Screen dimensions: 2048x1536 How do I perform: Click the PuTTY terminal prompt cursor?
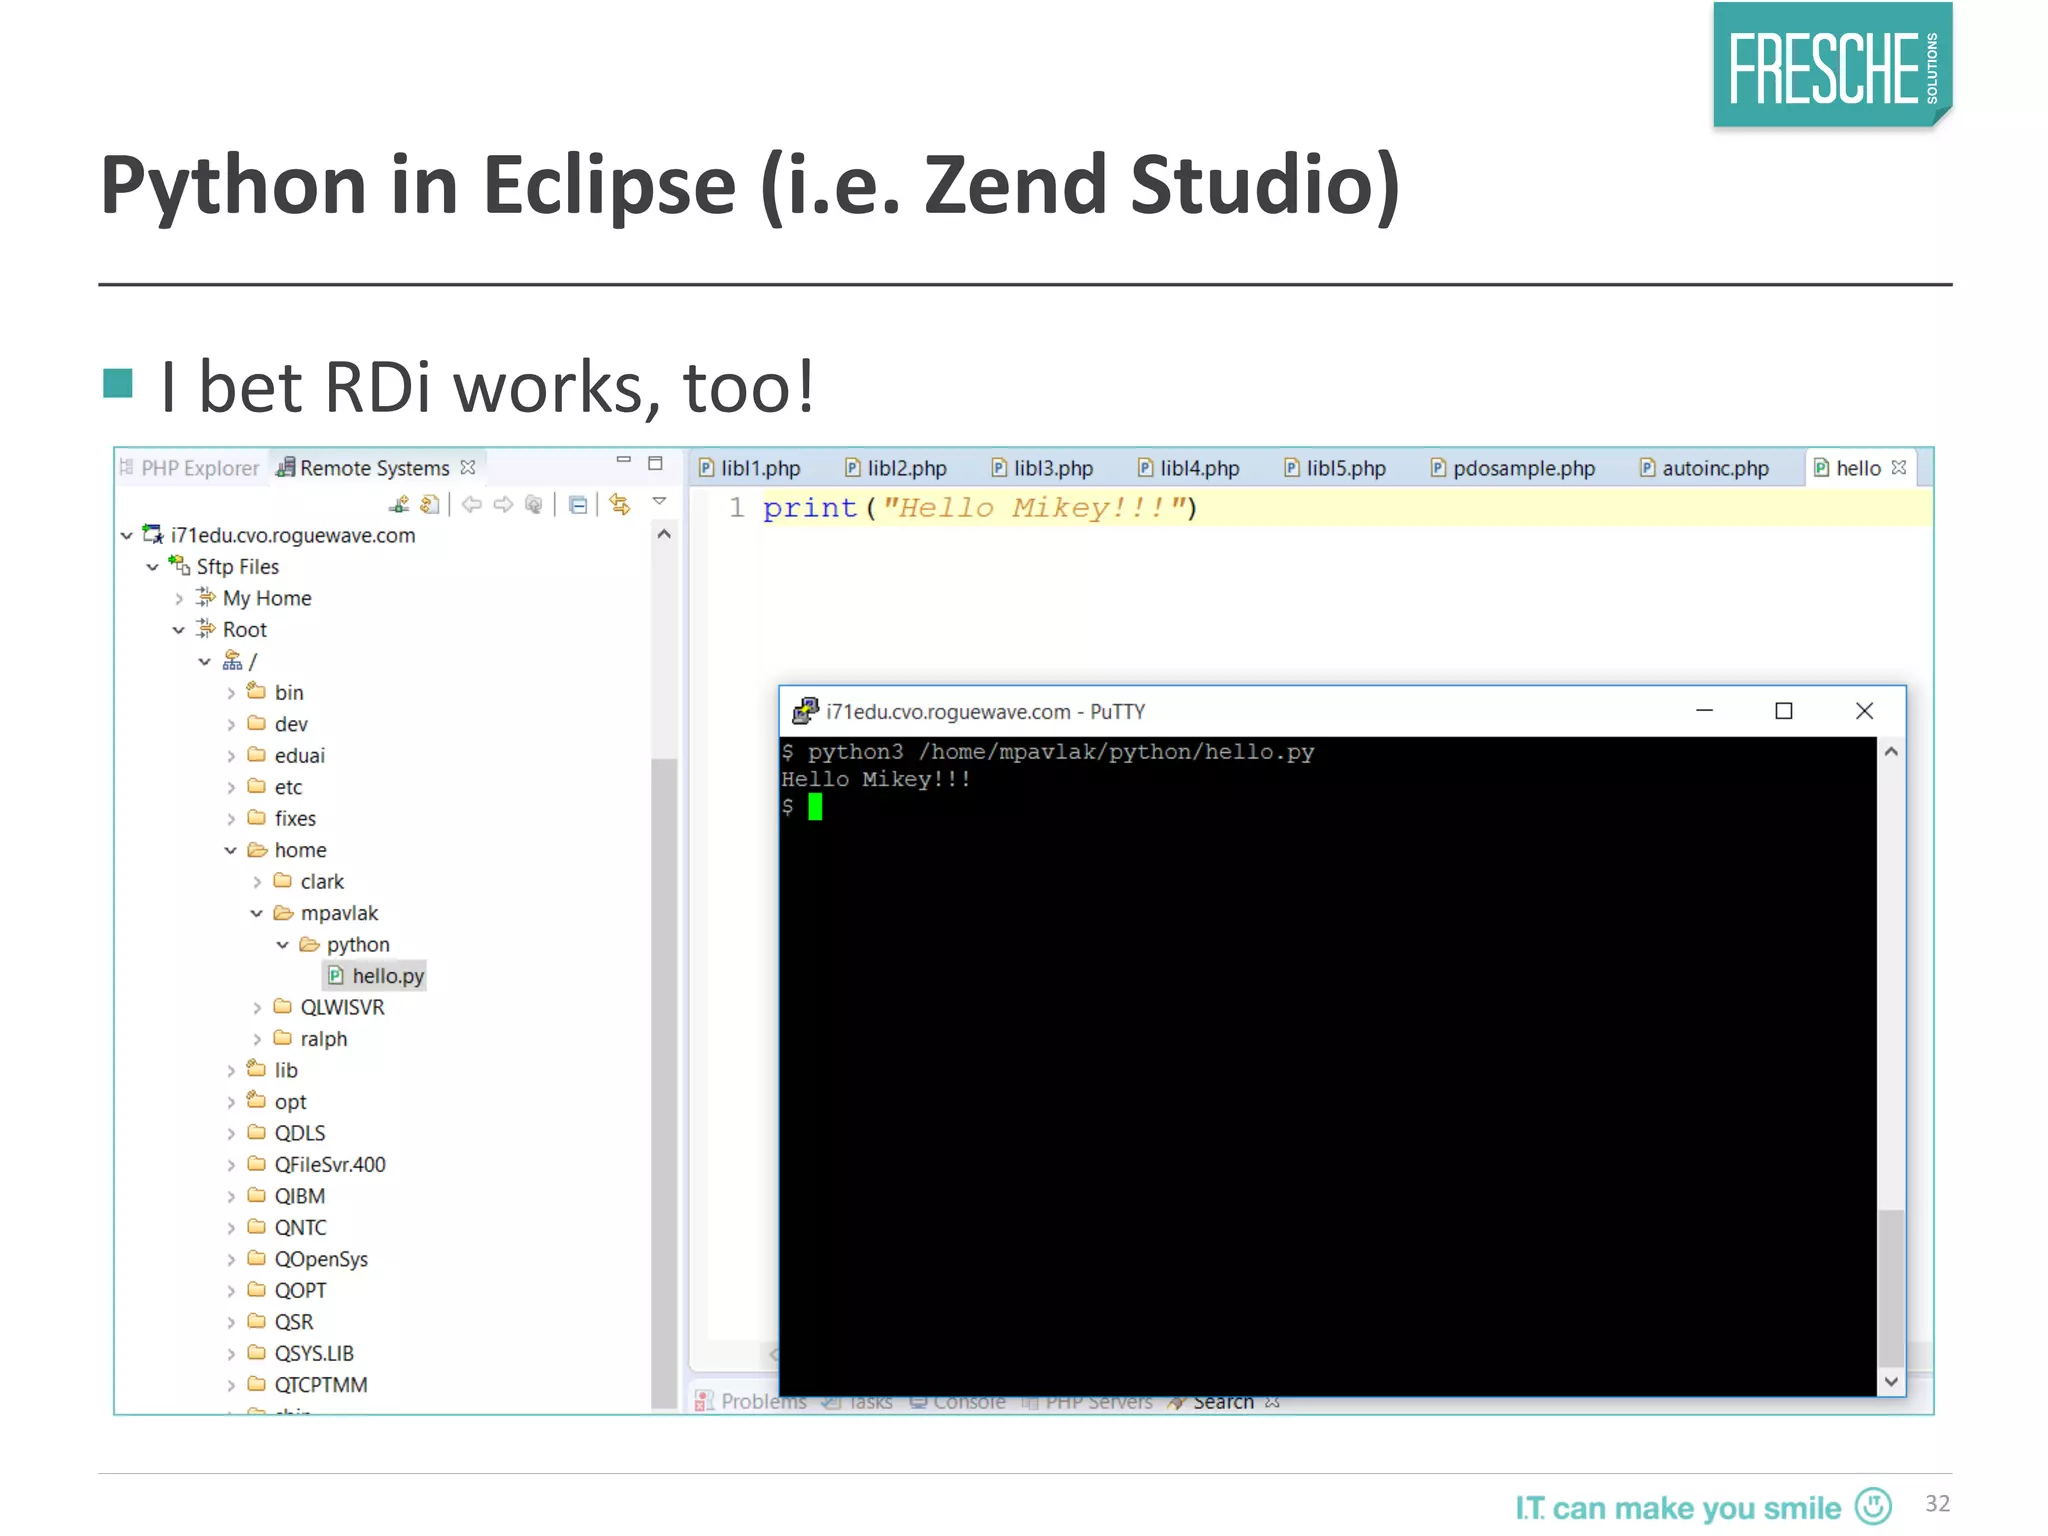(815, 807)
